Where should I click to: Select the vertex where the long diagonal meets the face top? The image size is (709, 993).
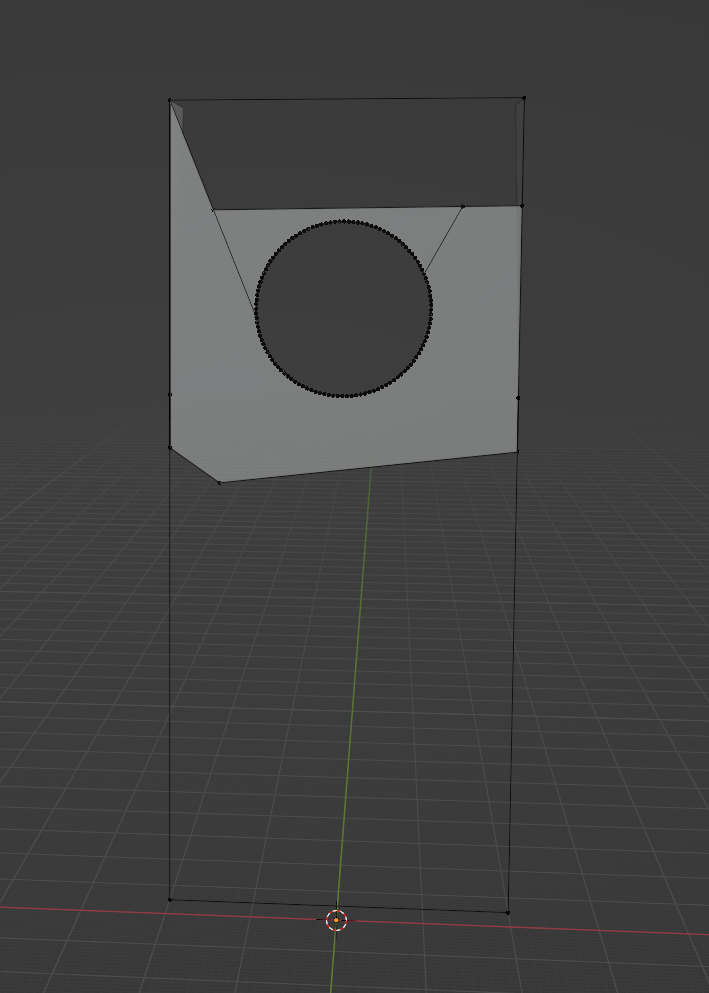213,209
